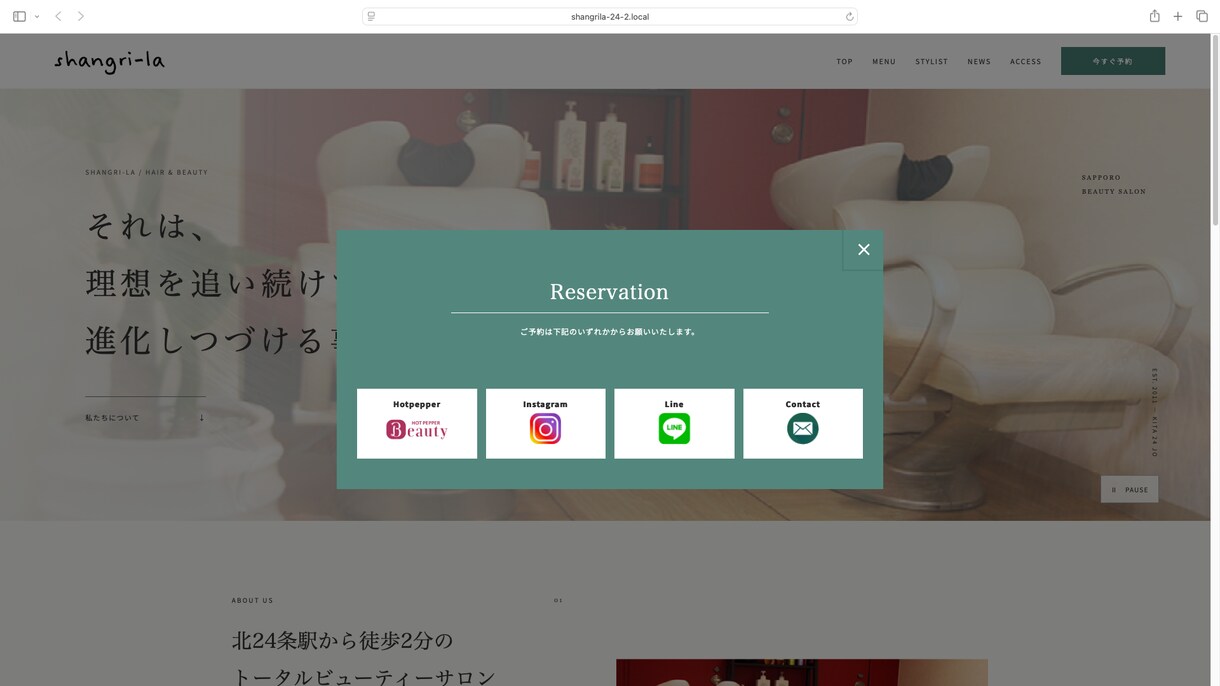The image size is (1220, 686).
Task: Open the 今すぐ予約 reserve button
Action: coord(1113,61)
